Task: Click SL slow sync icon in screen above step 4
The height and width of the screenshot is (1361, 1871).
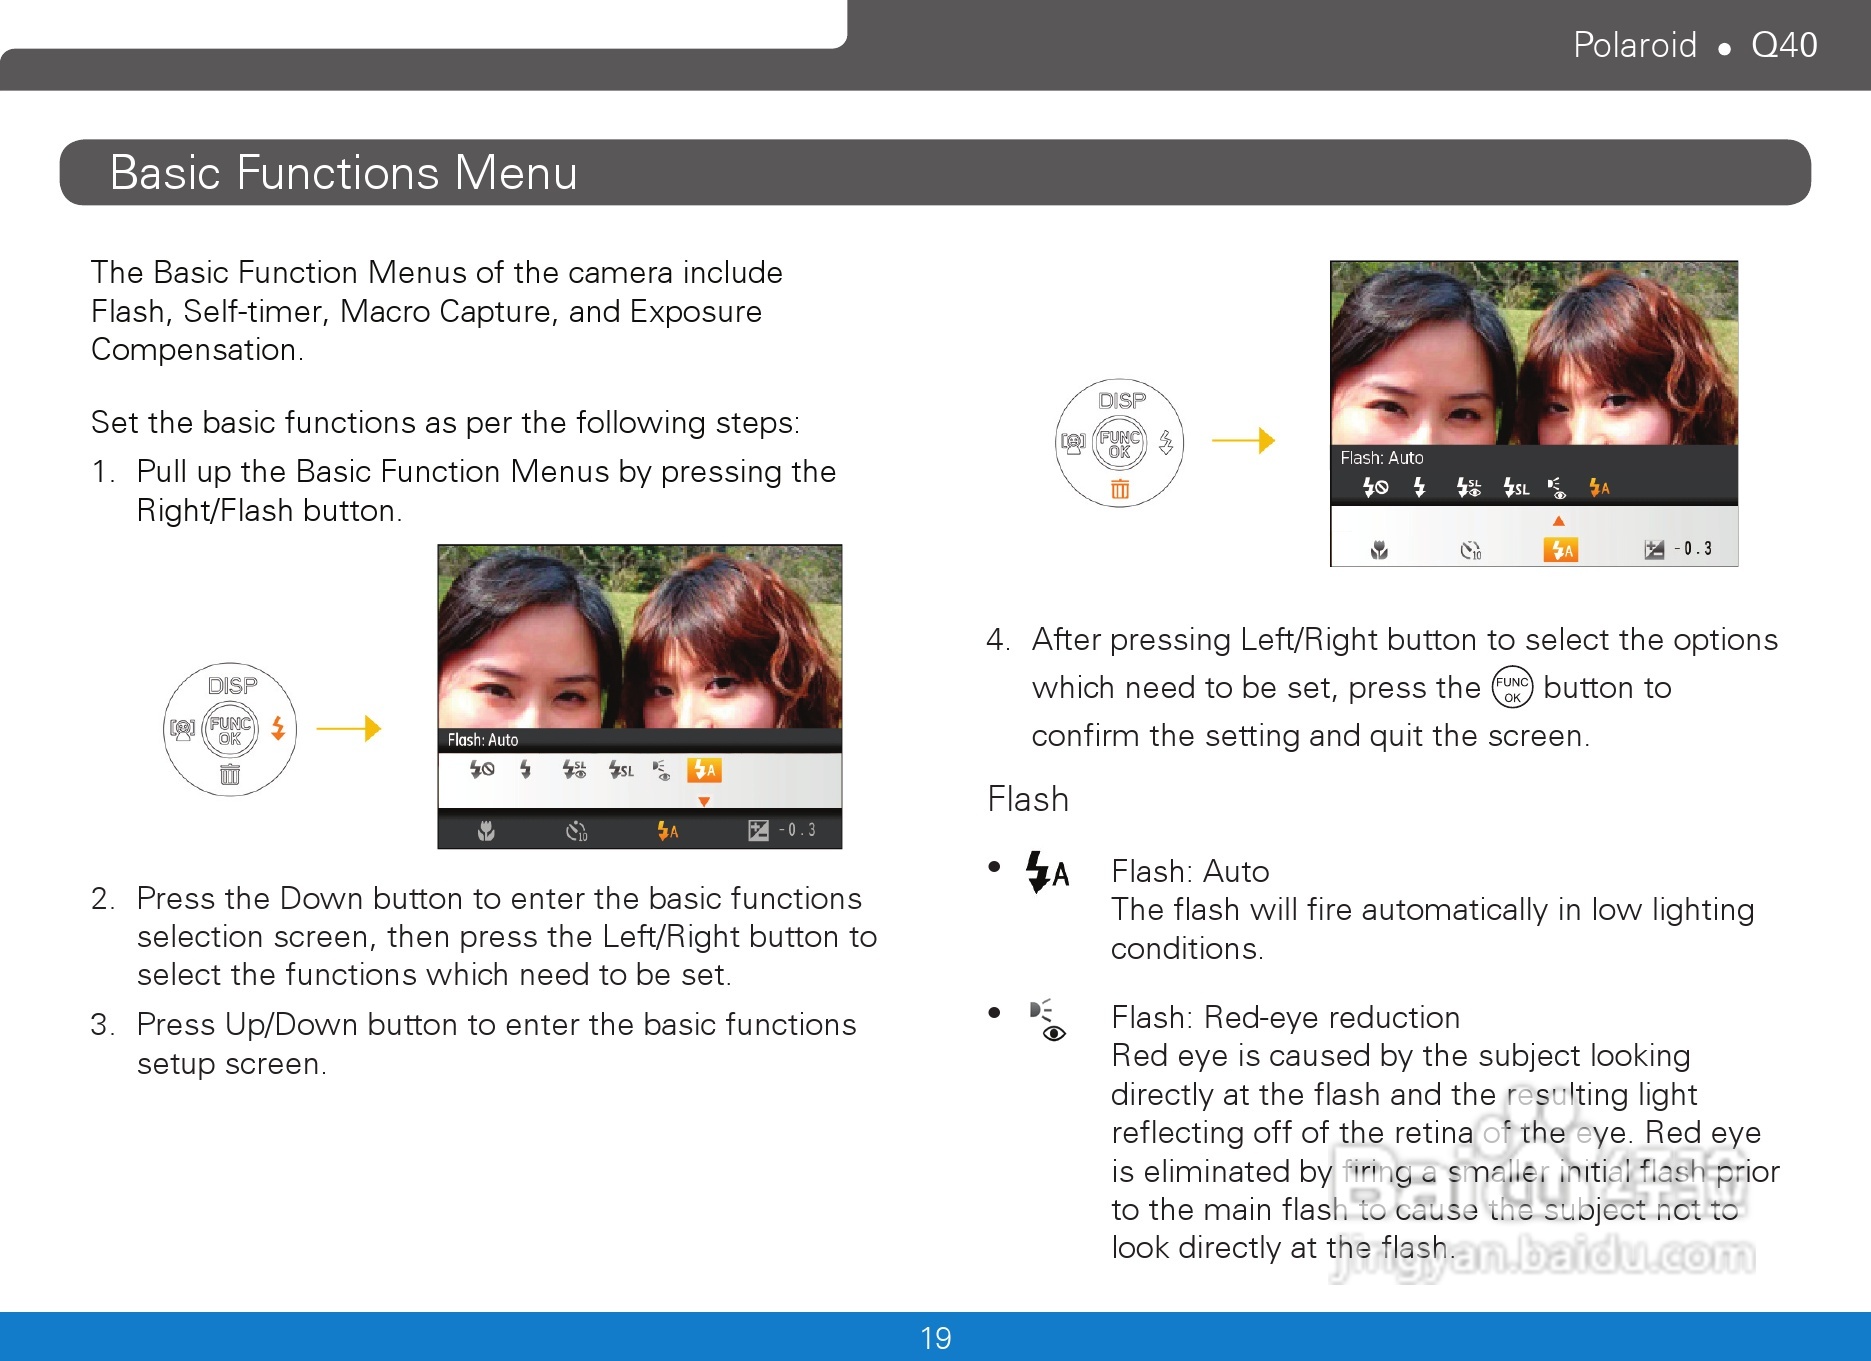Action: point(1517,488)
